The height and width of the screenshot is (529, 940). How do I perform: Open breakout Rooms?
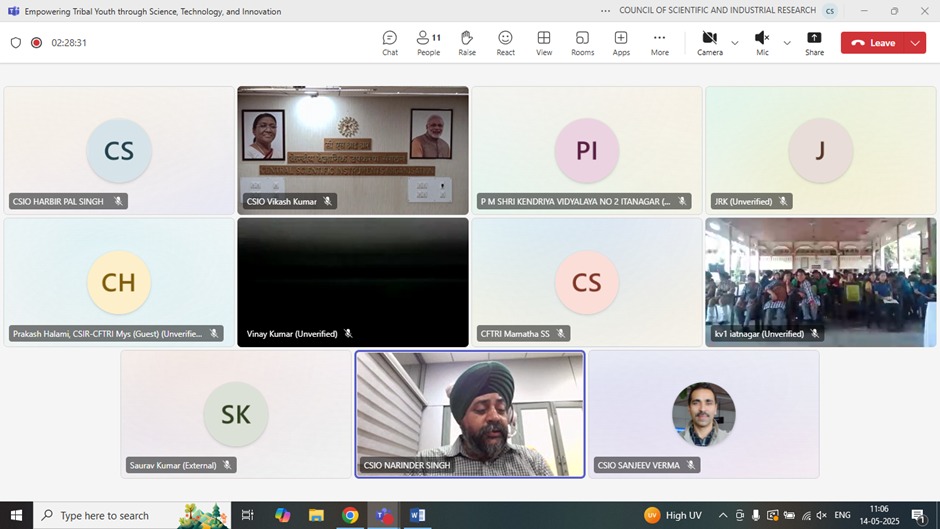click(x=582, y=43)
